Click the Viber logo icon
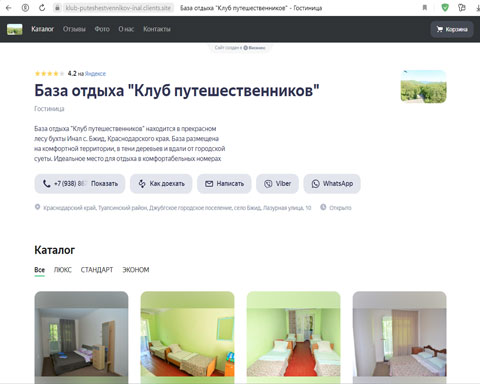The width and height of the screenshot is (480, 384). click(268, 184)
